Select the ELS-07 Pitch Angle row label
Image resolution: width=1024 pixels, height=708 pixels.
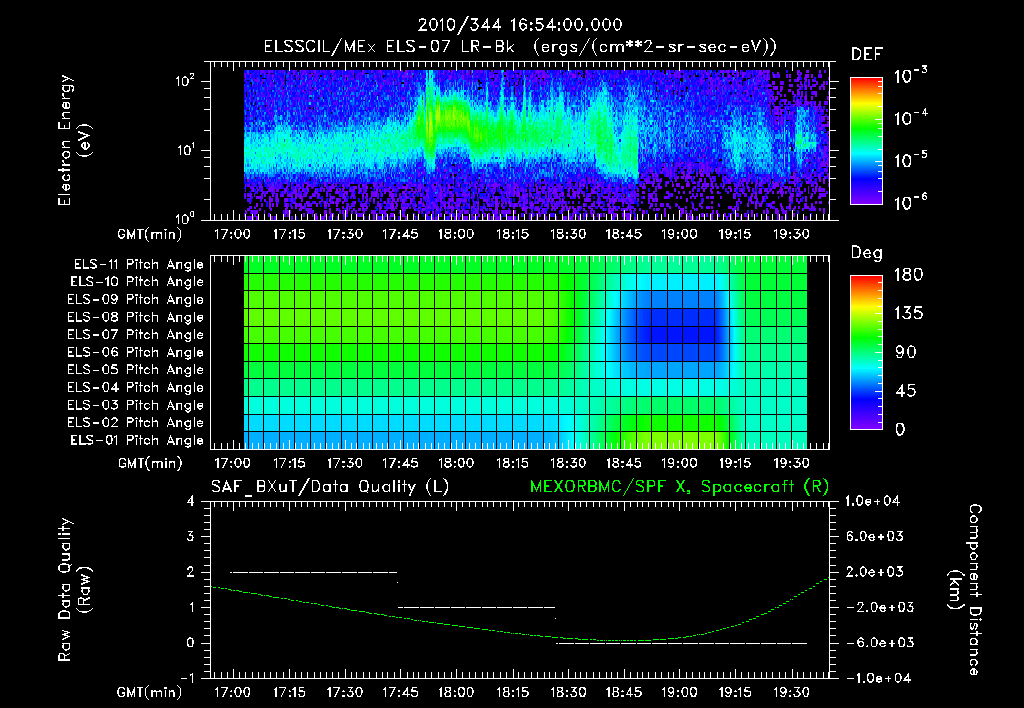pyautogui.click(x=136, y=334)
